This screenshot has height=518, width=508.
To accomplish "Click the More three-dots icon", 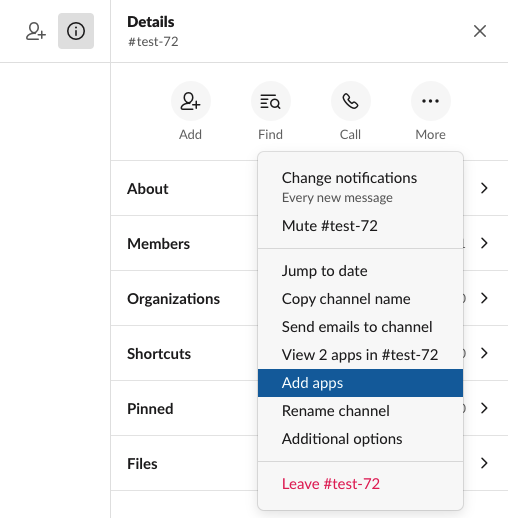I will (x=431, y=101).
